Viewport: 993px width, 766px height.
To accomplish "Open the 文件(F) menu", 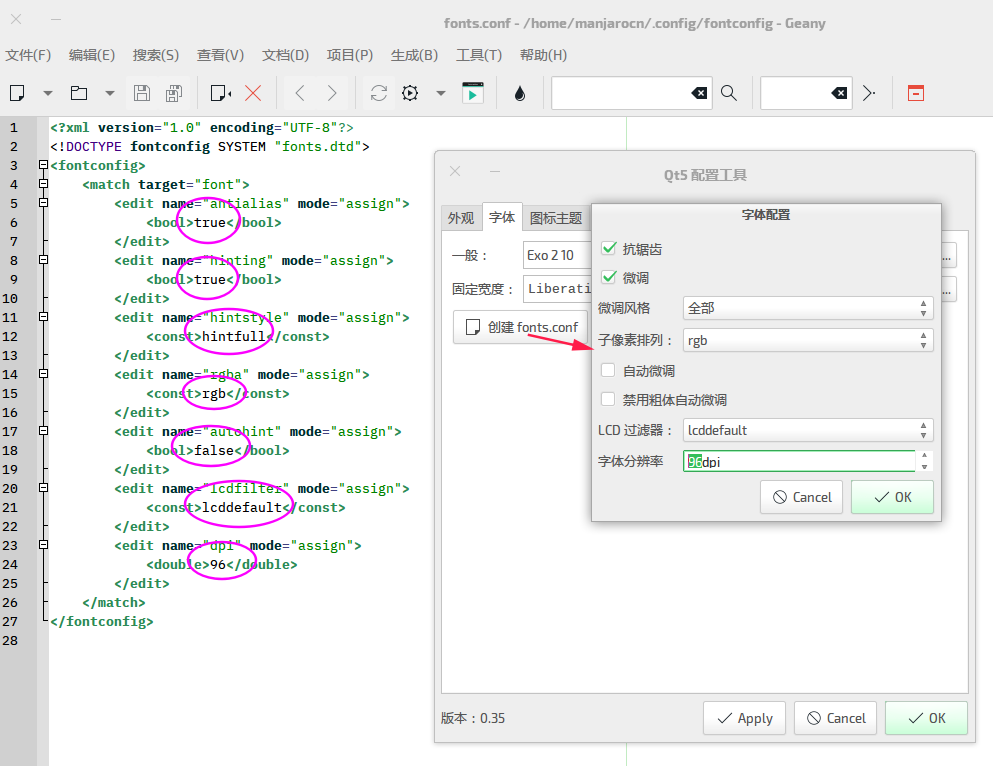I will click(x=28, y=55).
